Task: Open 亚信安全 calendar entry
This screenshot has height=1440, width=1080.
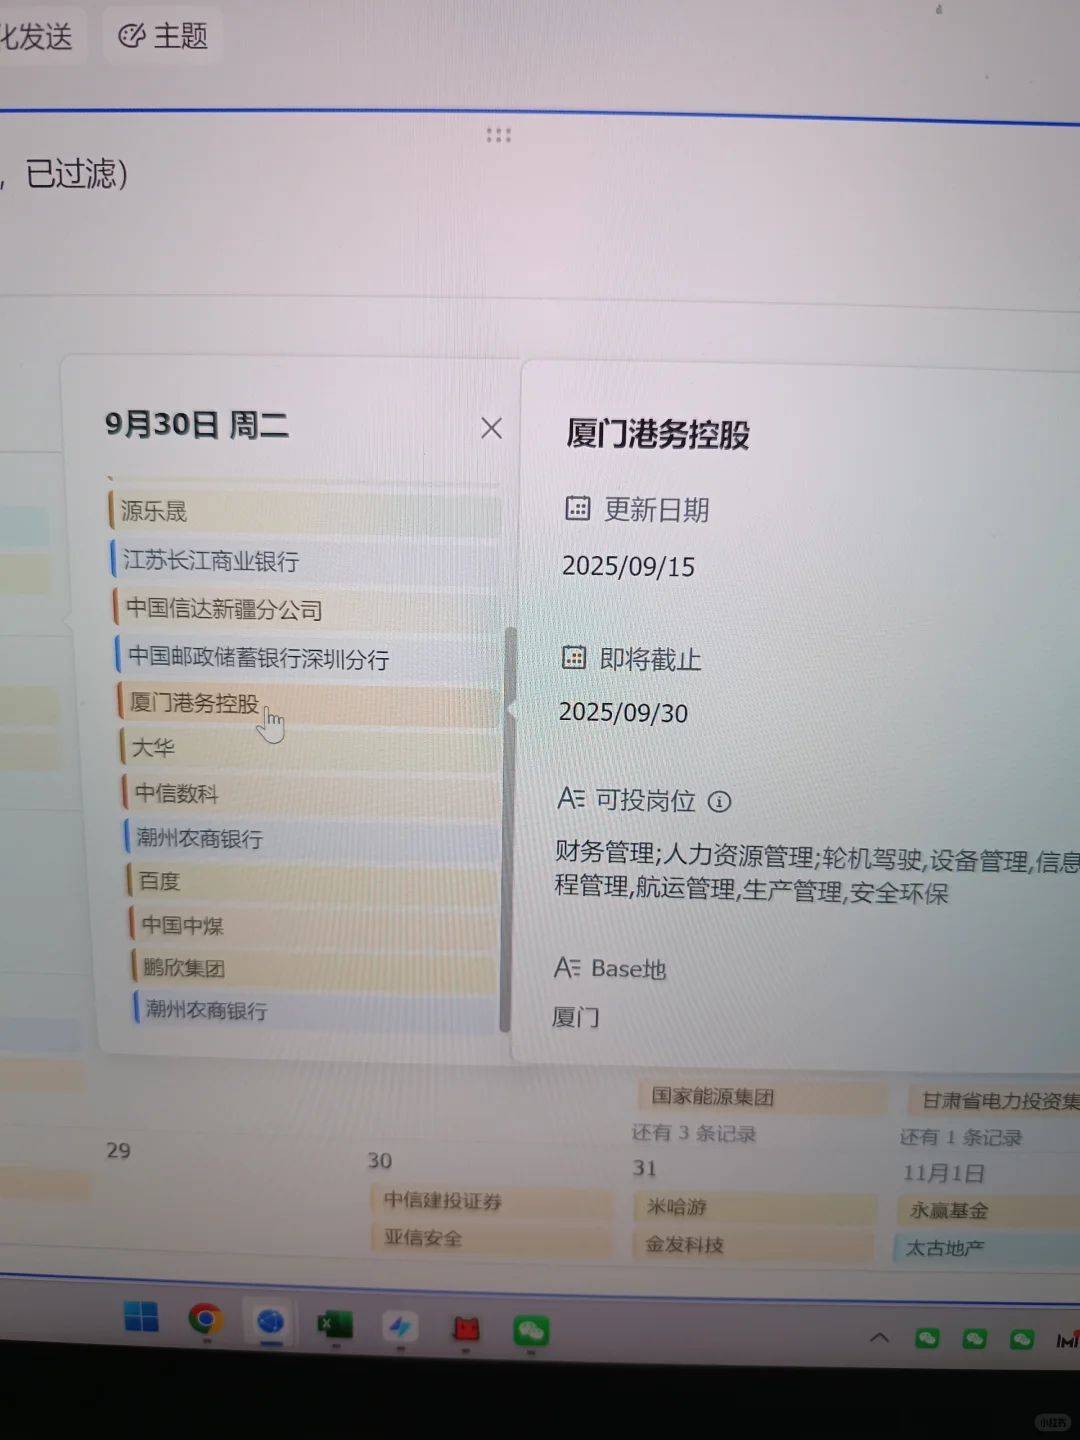Action: click(x=491, y=1238)
